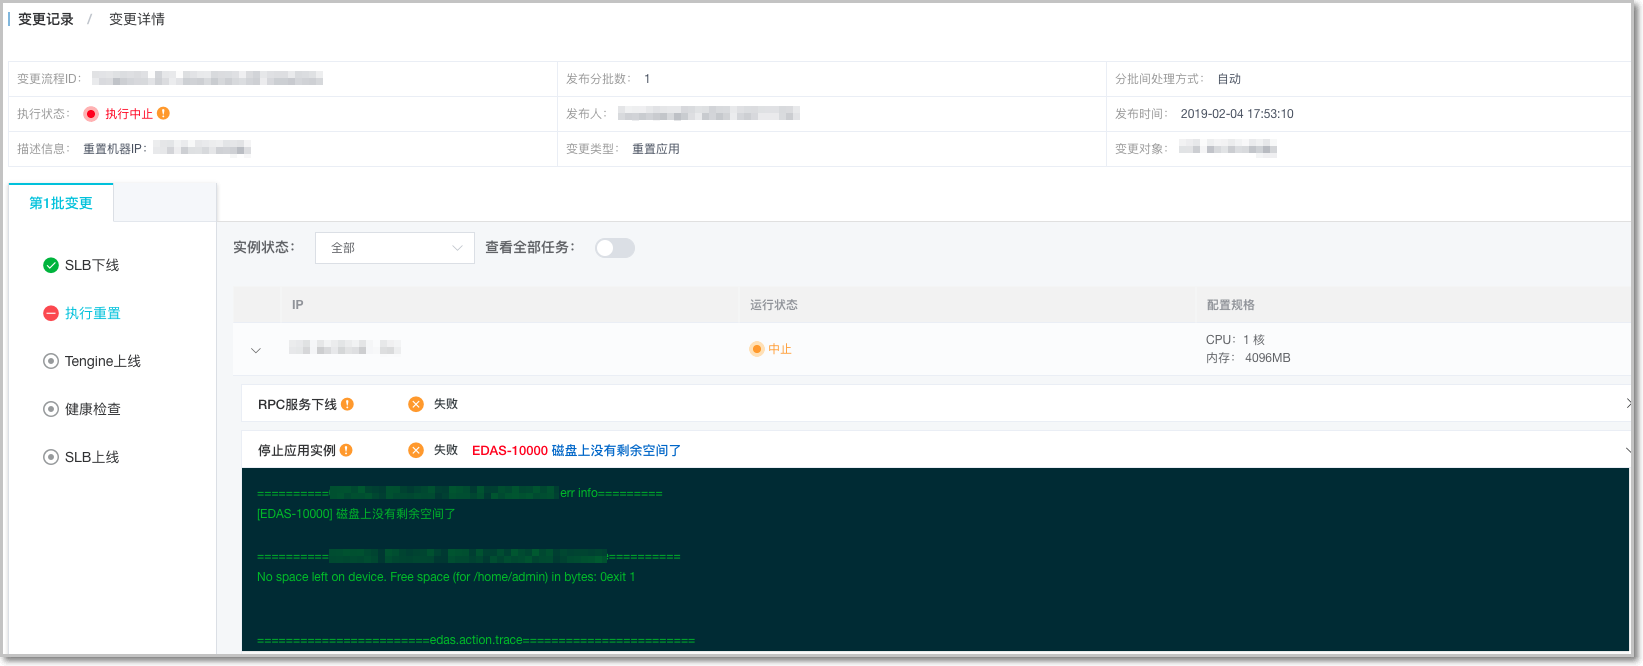Collapse the instance IP row chevron

coord(256,350)
